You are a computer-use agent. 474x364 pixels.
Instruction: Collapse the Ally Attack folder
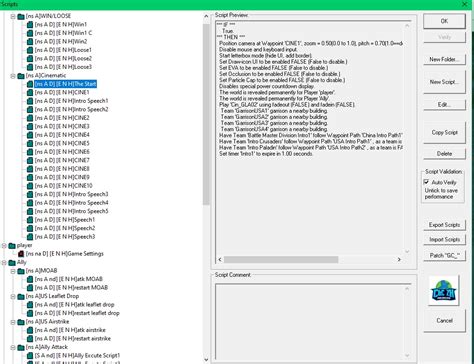[x=13, y=347]
